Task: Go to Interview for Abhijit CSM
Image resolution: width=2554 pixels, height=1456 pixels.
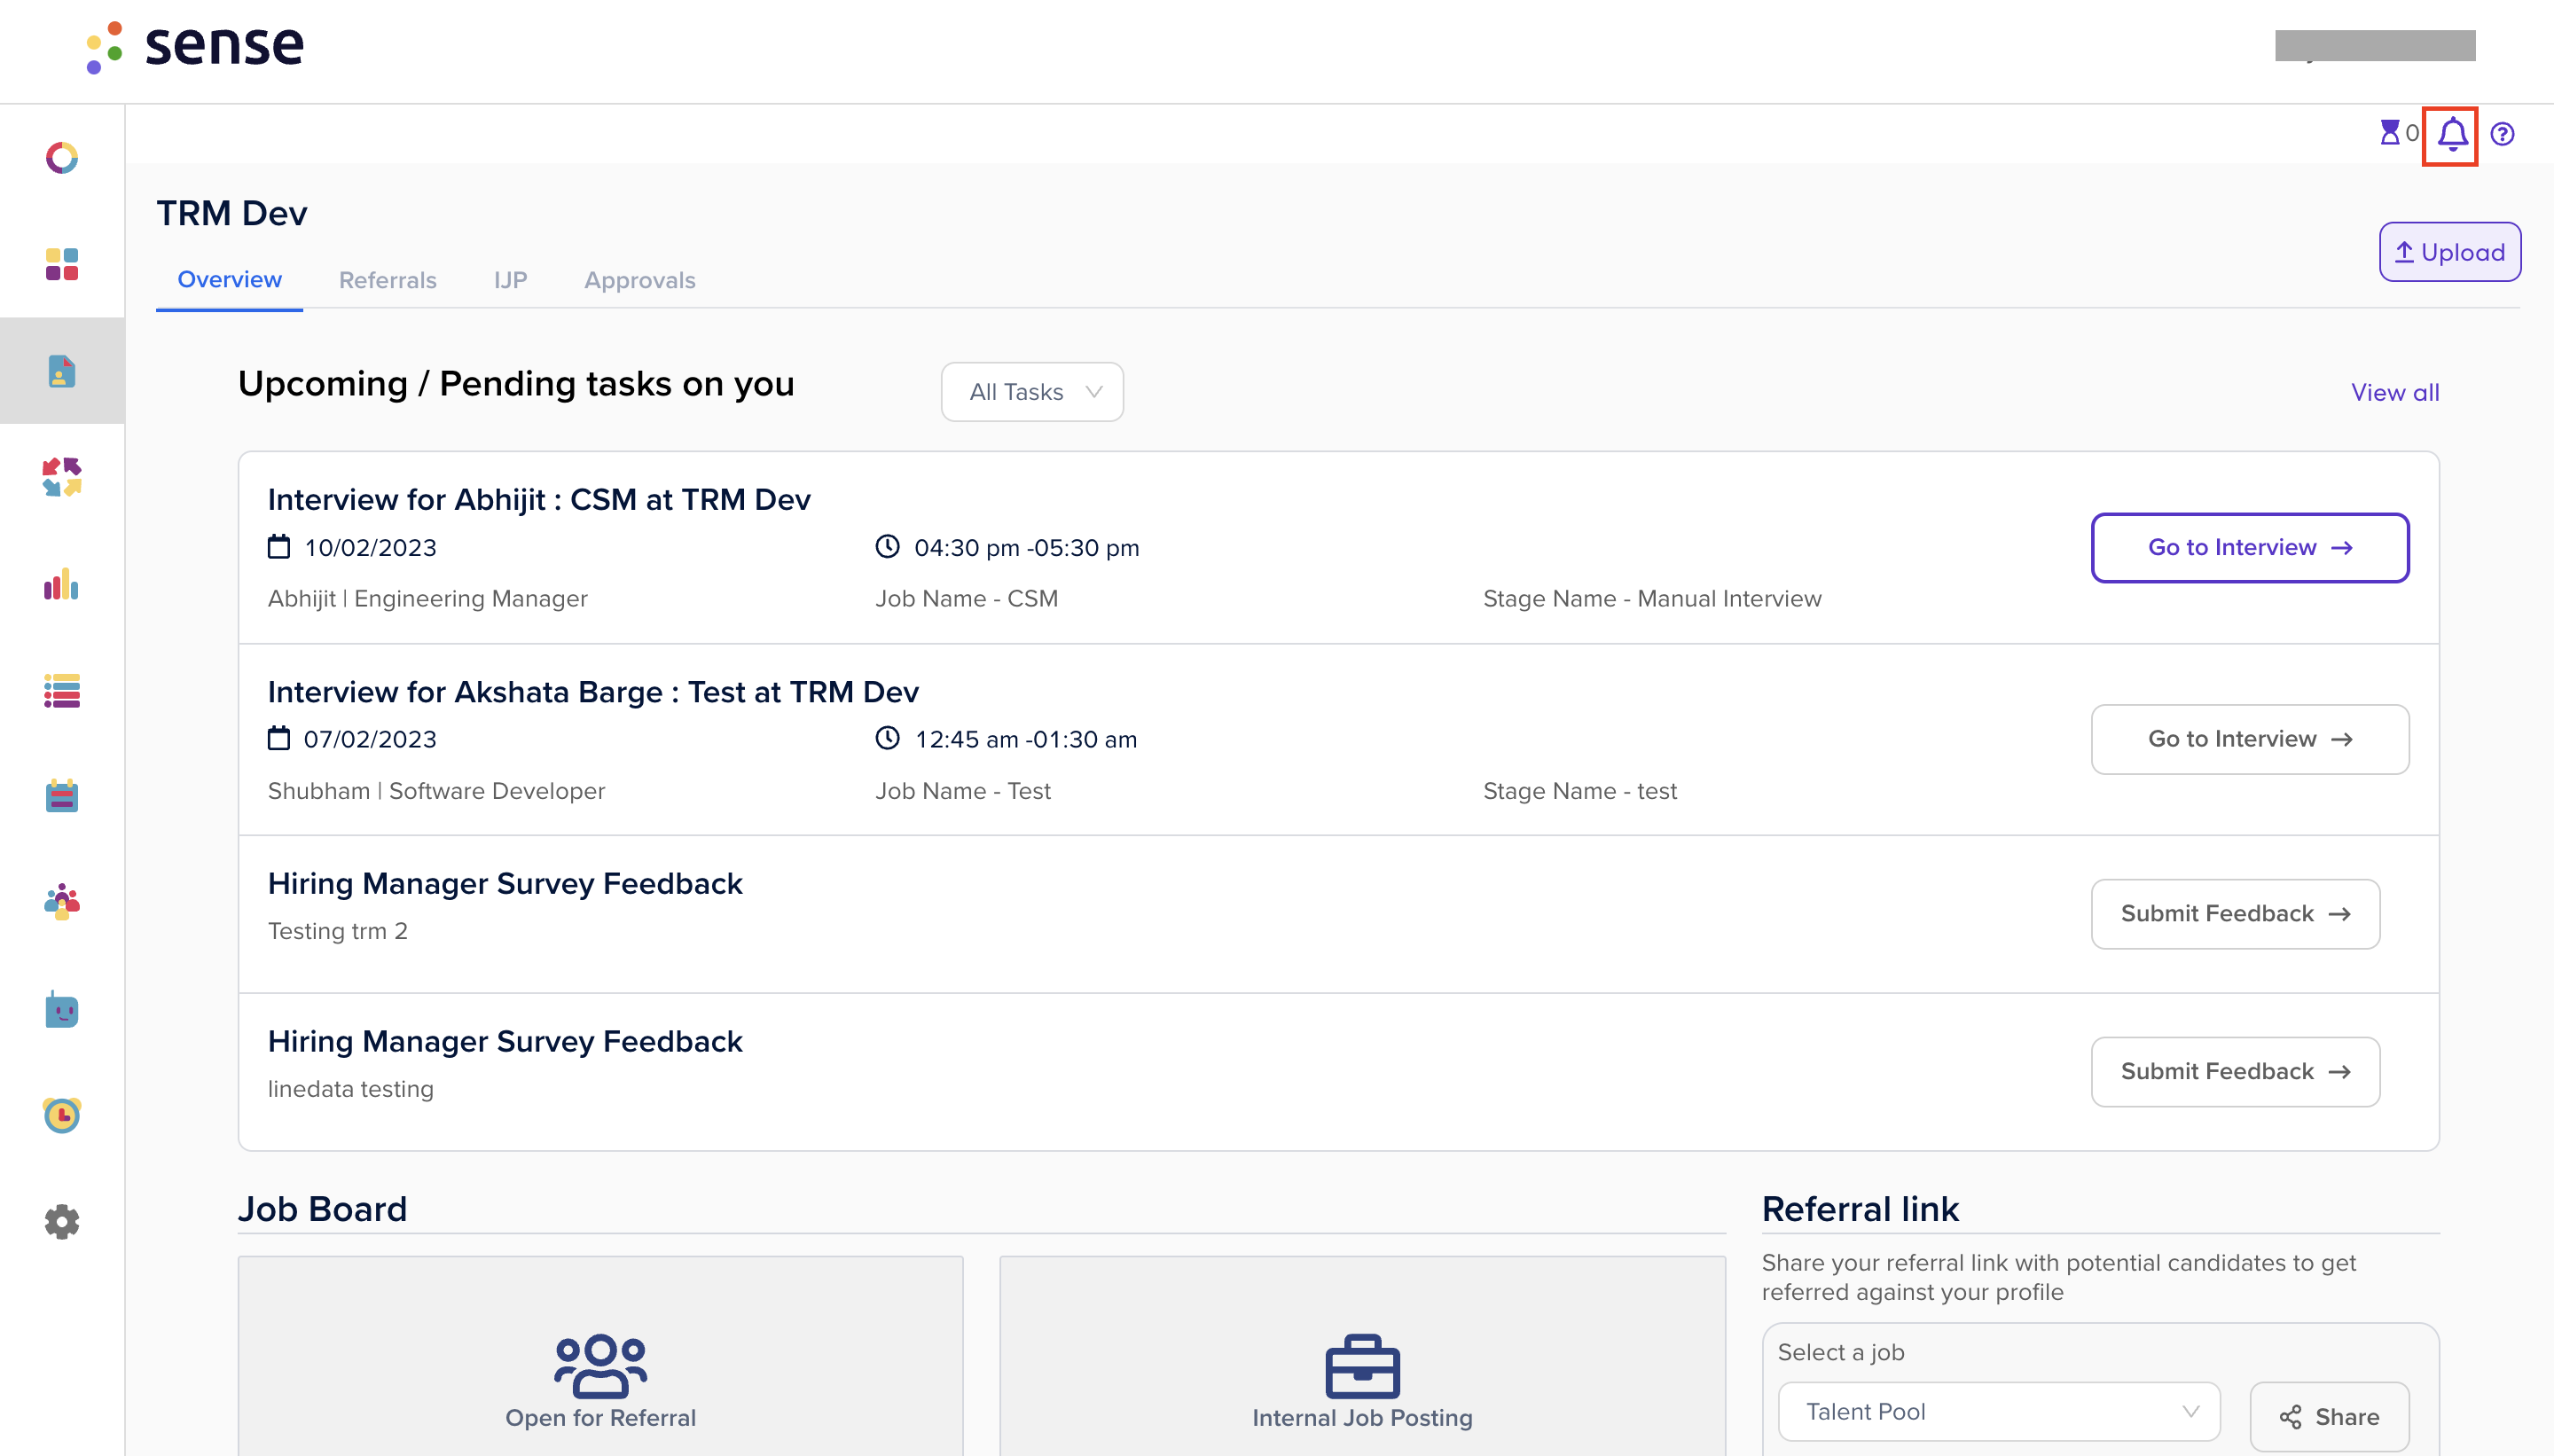Action: click(x=2250, y=547)
